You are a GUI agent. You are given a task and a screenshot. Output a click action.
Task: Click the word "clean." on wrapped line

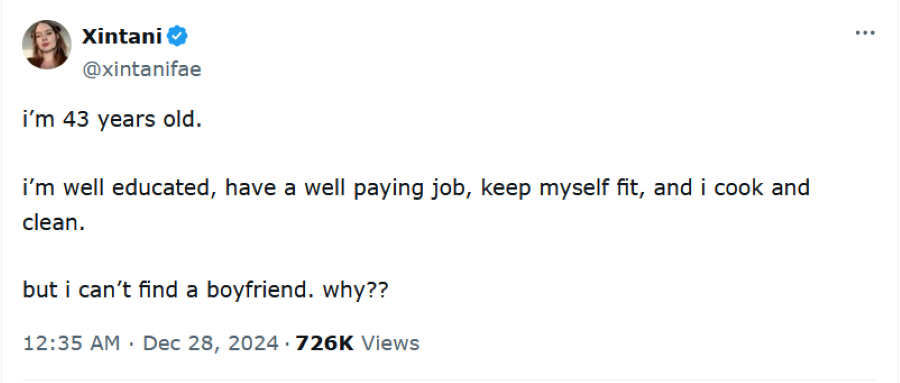[53, 222]
